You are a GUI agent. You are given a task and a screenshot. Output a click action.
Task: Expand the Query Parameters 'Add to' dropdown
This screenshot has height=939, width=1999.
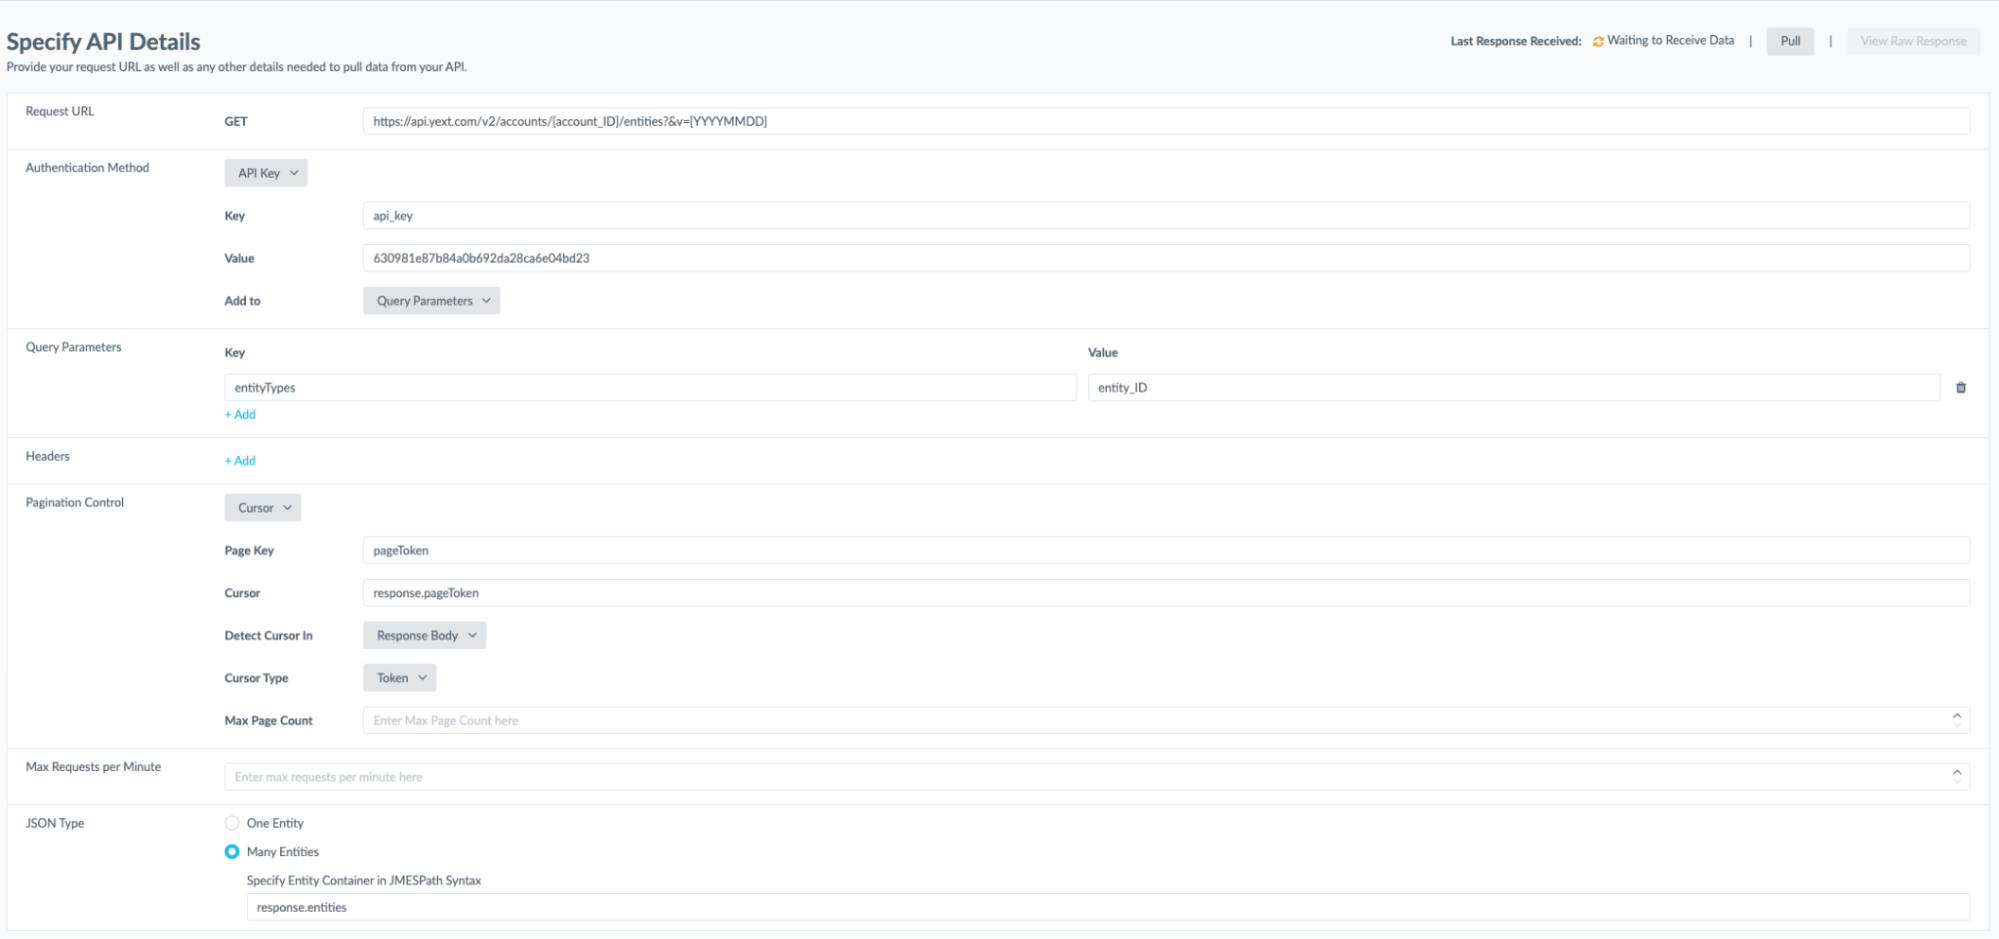[x=431, y=301]
